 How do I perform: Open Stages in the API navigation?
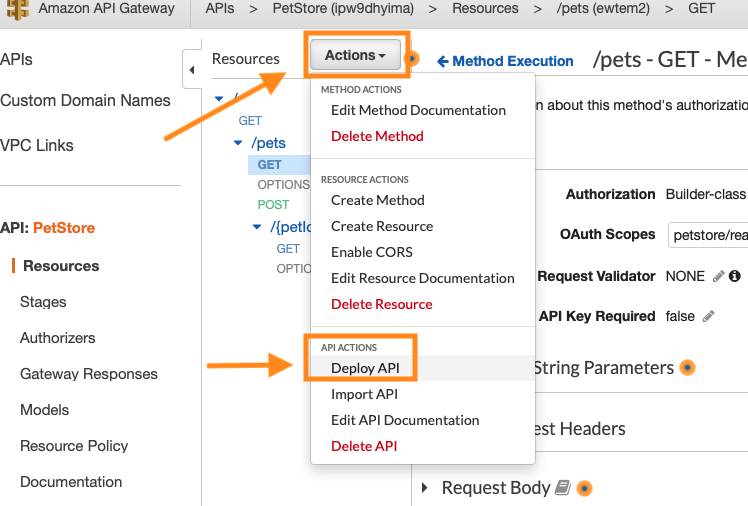[43, 302]
